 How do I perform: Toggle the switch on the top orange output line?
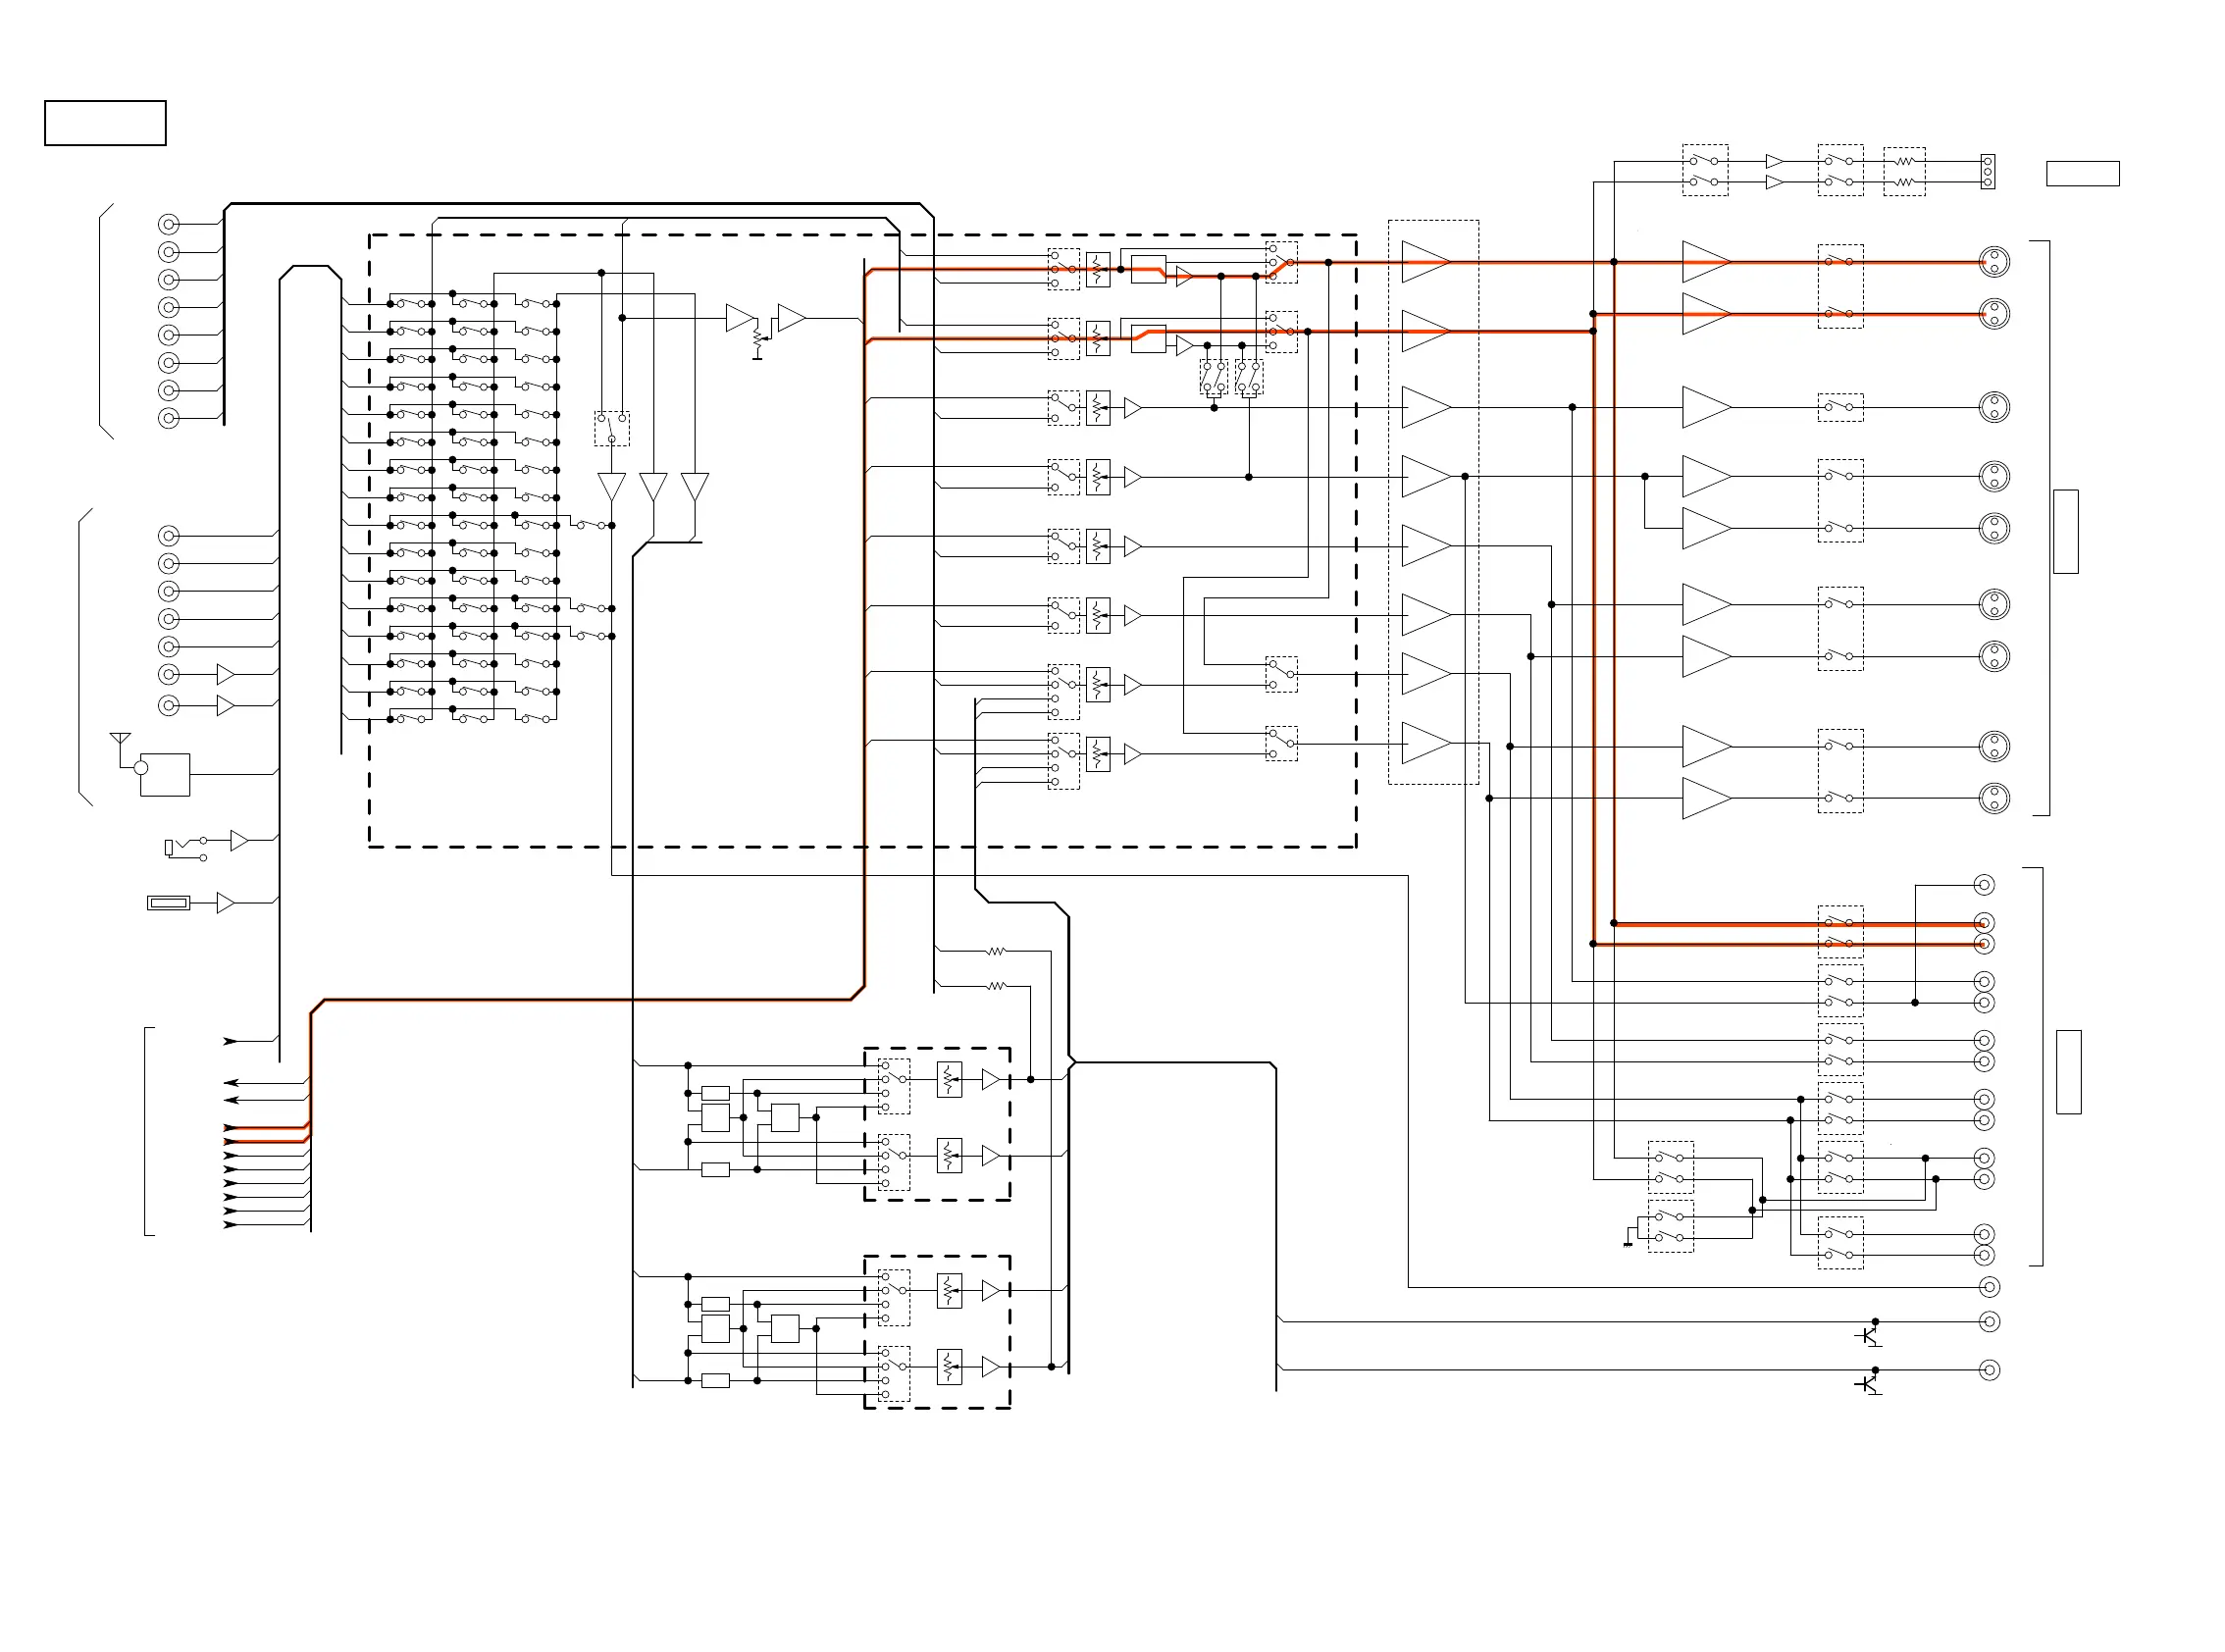click(1839, 261)
